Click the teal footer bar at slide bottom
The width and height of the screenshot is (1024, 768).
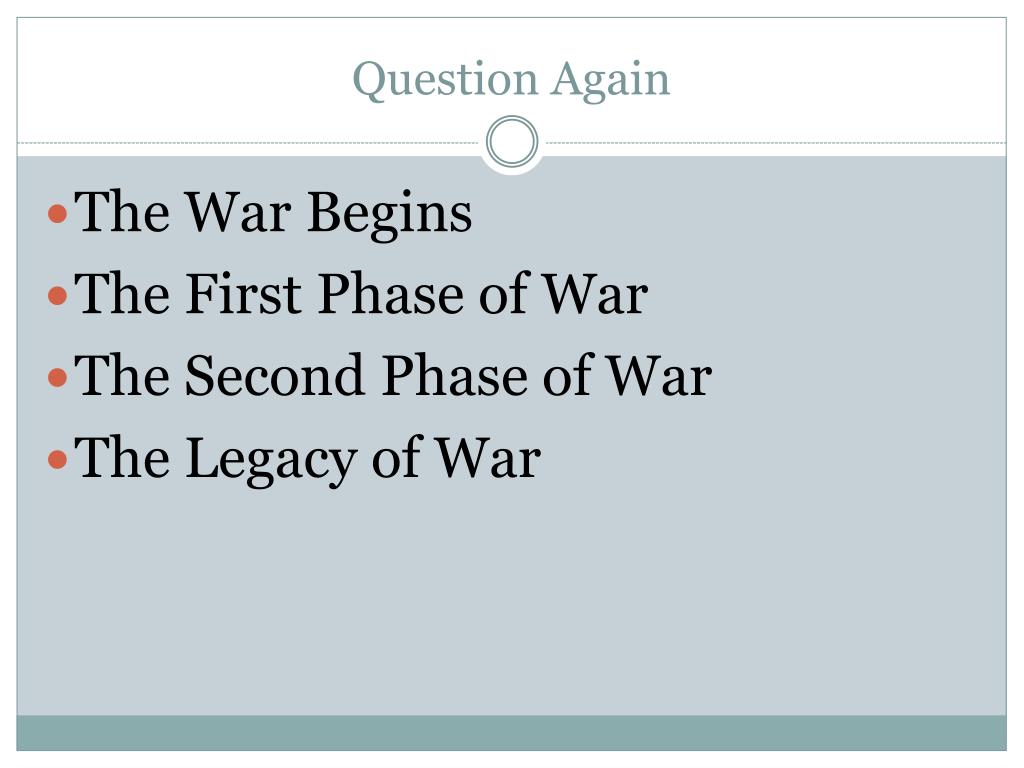pyautogui.click(x=511, y=733)
